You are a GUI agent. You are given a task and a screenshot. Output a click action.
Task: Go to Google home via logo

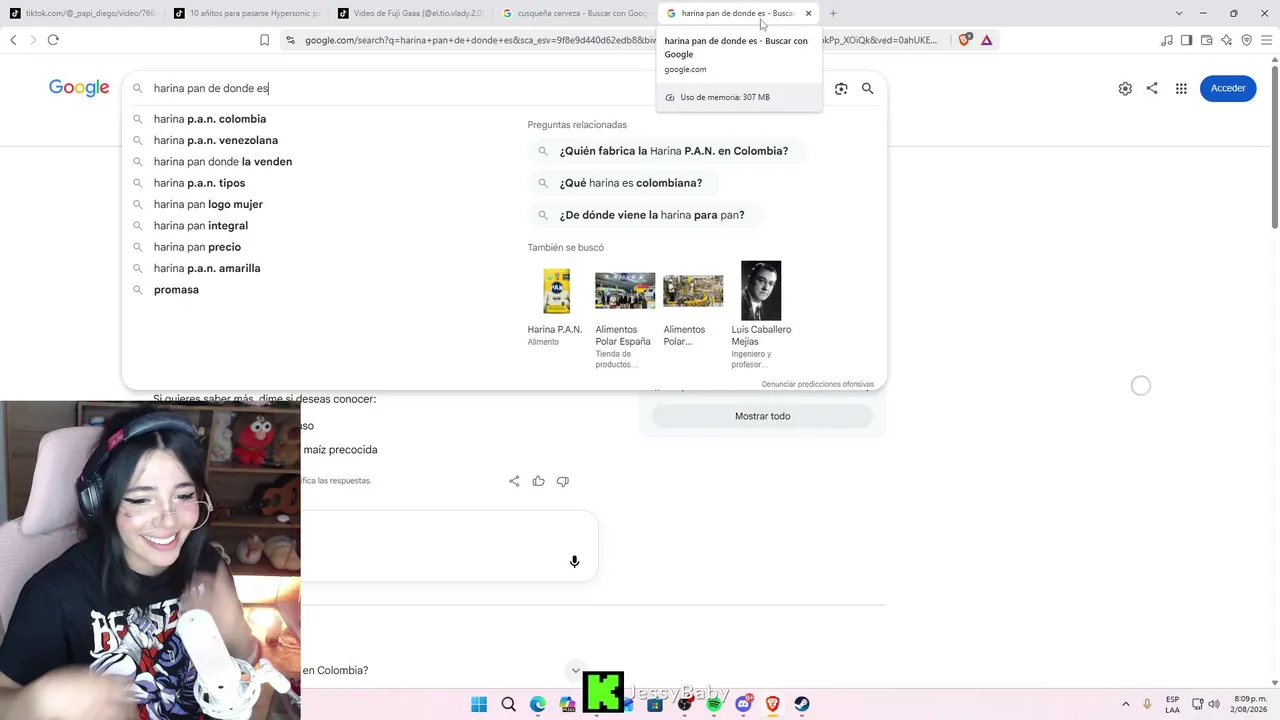point(79,88)
